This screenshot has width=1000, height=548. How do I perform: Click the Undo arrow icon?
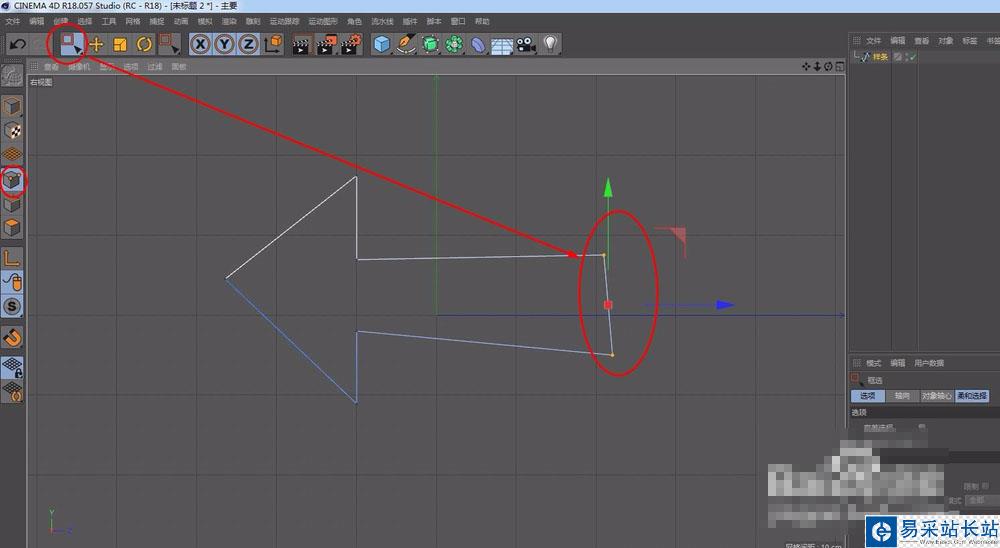tap(18, 44)
